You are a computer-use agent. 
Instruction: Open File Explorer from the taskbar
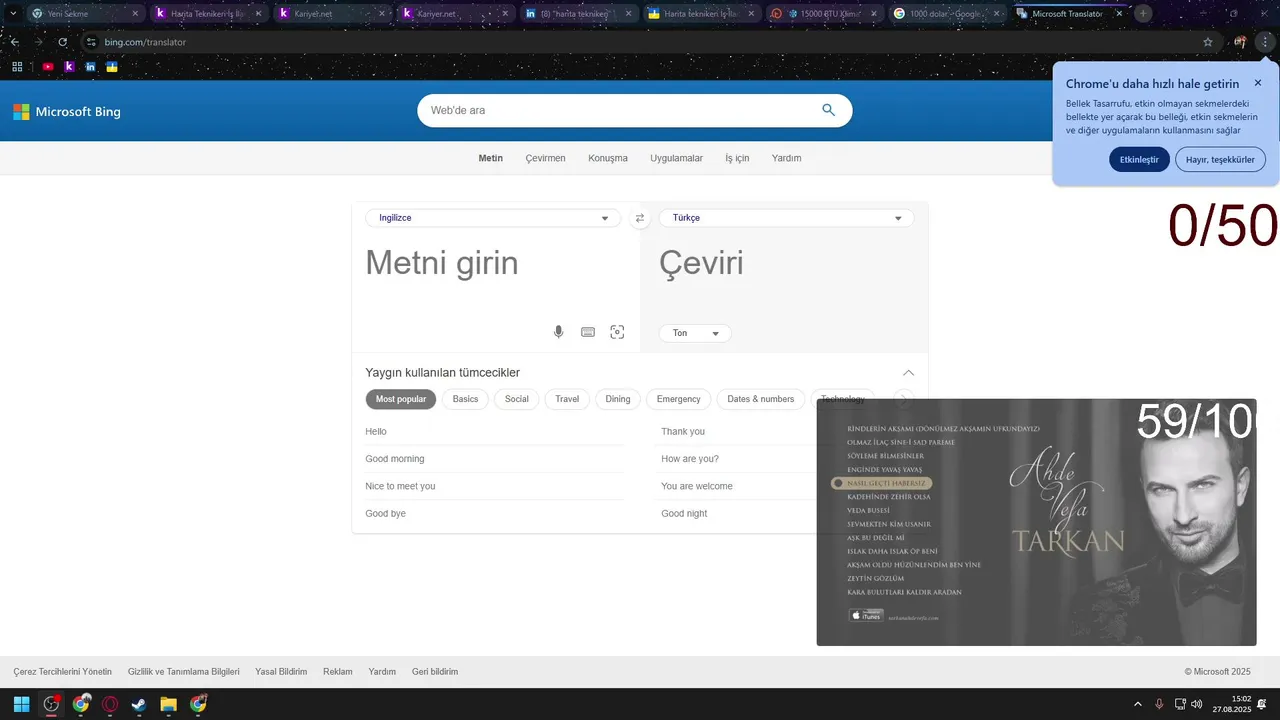tap(169, 704)
